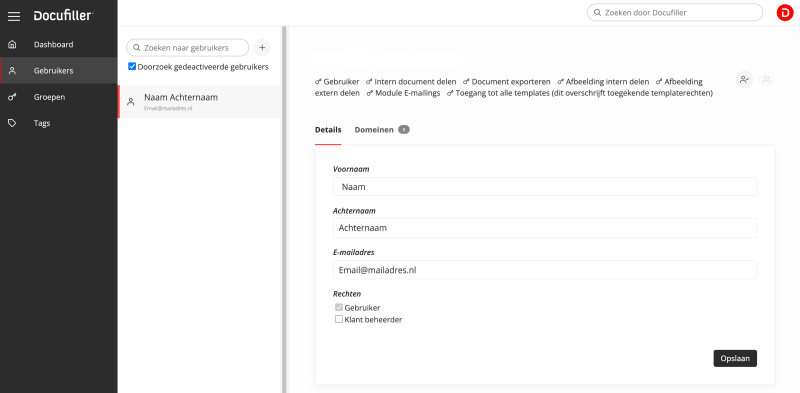This screenshot has height=393, width=800.
Task: Click the add user plus button
Action: pyautogui.click(x=262, y=47)
